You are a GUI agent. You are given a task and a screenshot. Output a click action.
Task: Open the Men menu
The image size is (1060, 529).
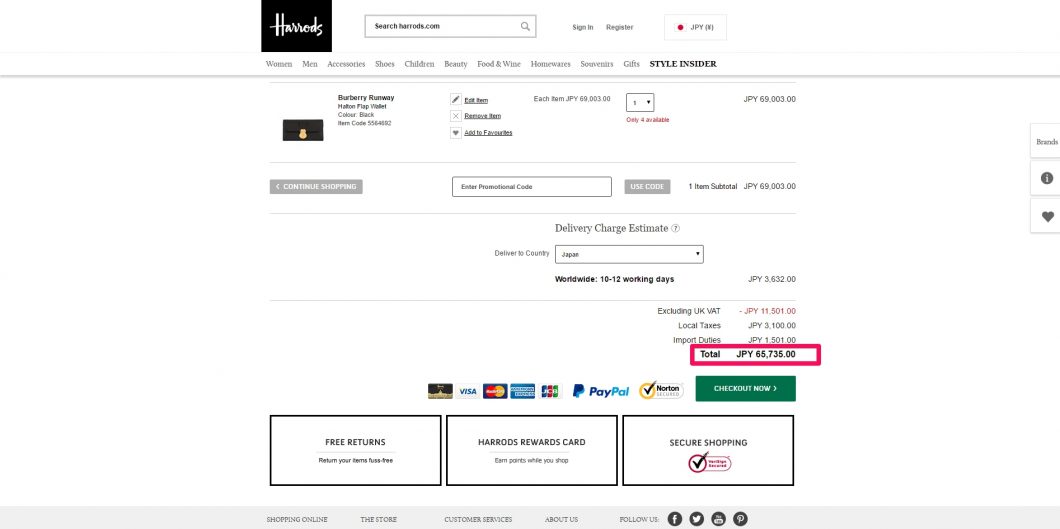tap(310, 64)
